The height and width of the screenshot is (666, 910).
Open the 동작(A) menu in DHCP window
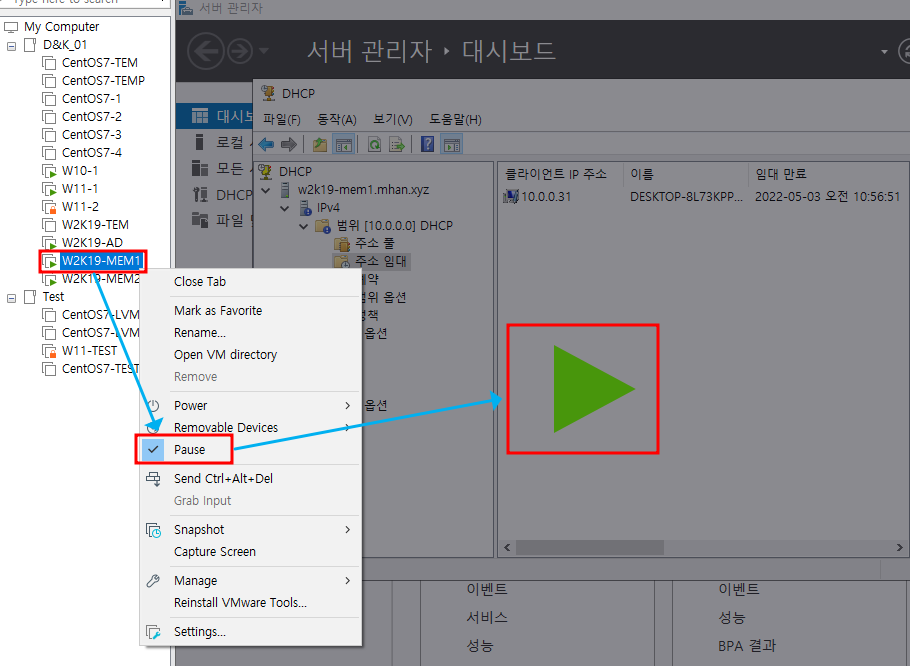click(337, 120)
